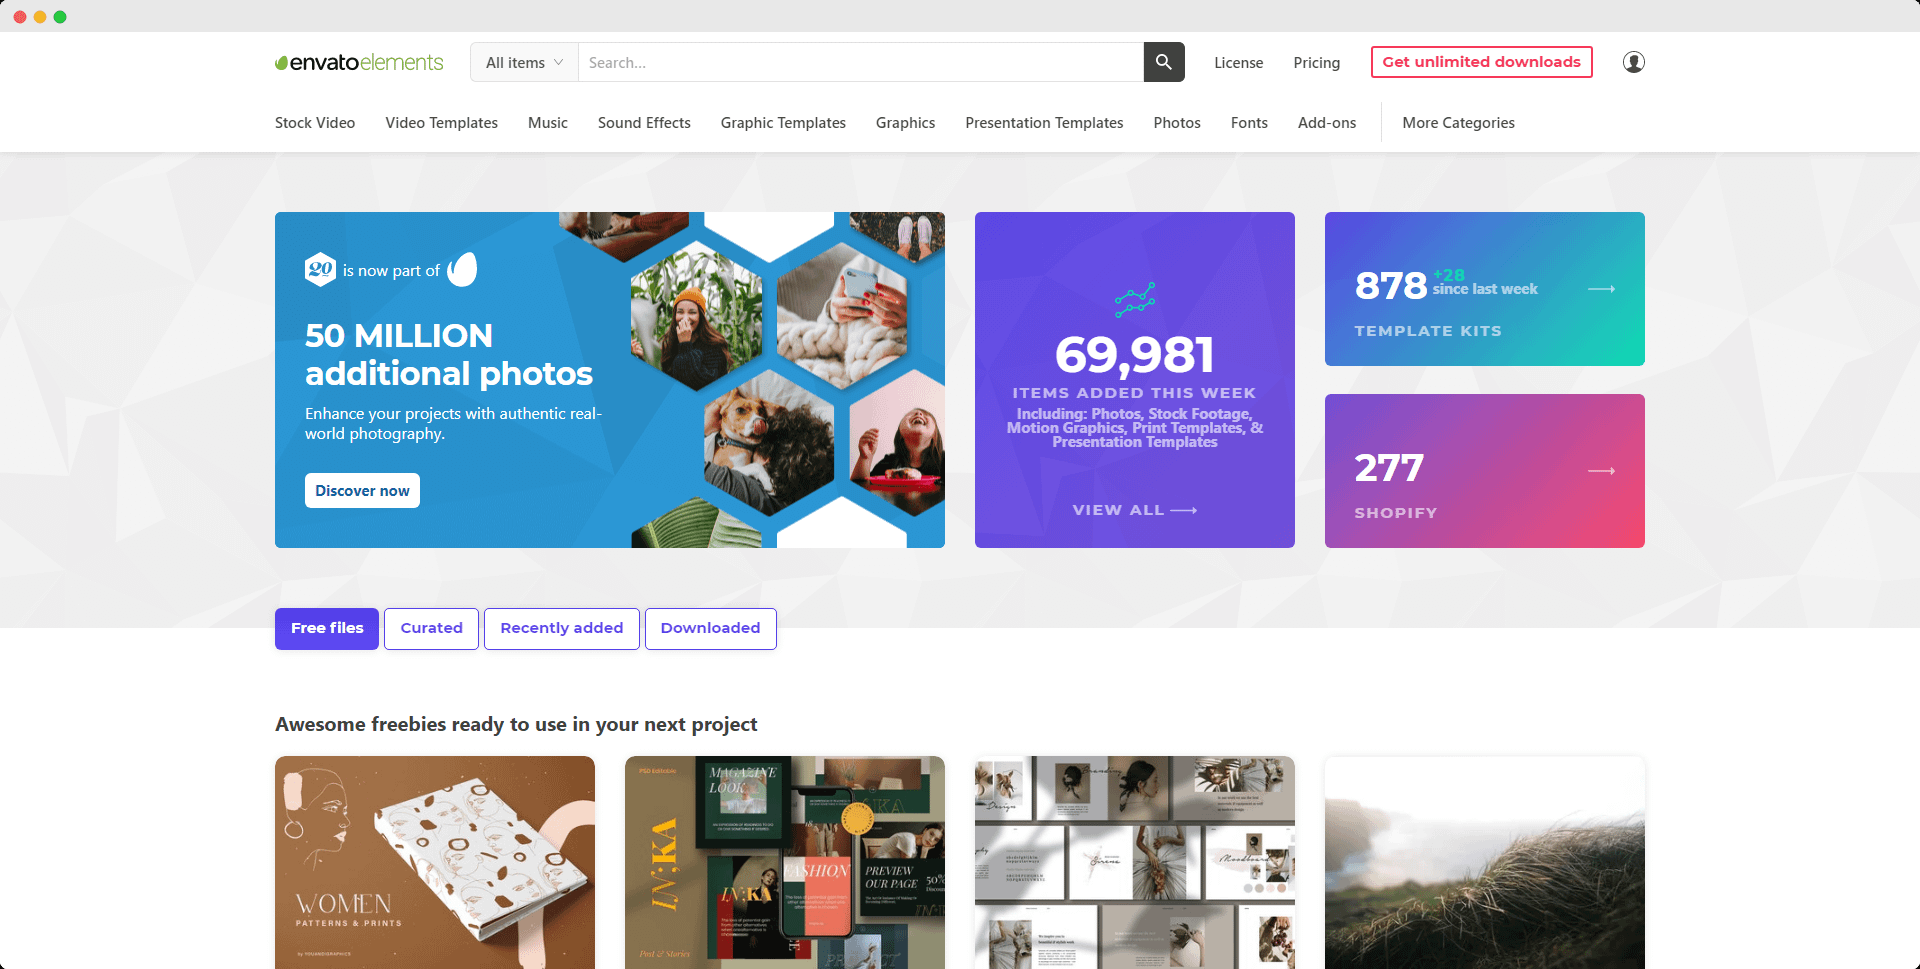Open the Women Patterns & Prints thumbnail
Viewport: 1920px width, 969px height.
(x=435, y=862)
